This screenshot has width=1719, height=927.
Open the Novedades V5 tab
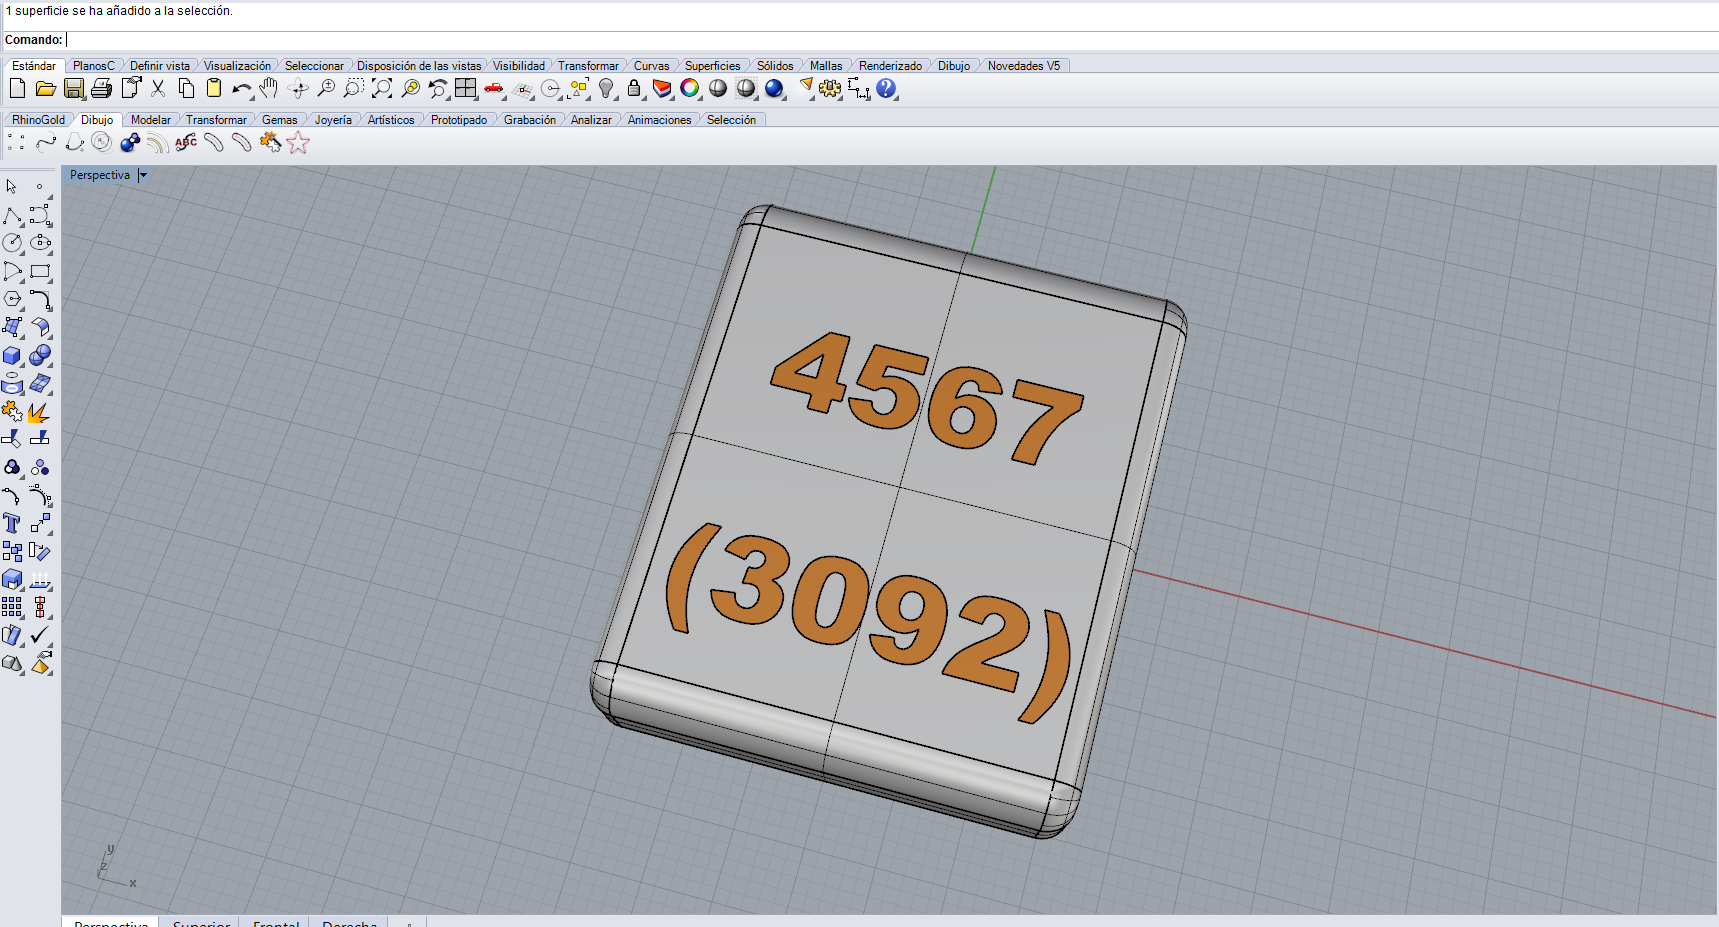pyautogui.click(x=1024, y=66)
